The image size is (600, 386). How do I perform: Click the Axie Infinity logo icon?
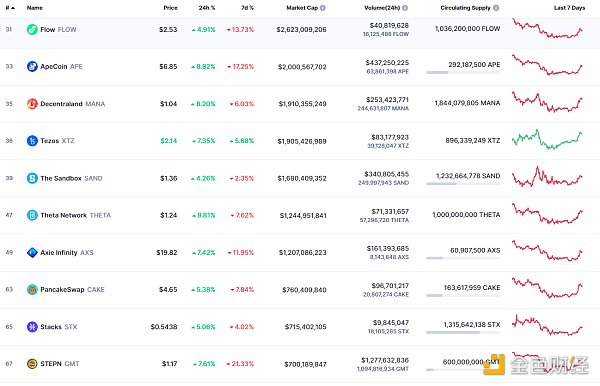pos(32,252)
